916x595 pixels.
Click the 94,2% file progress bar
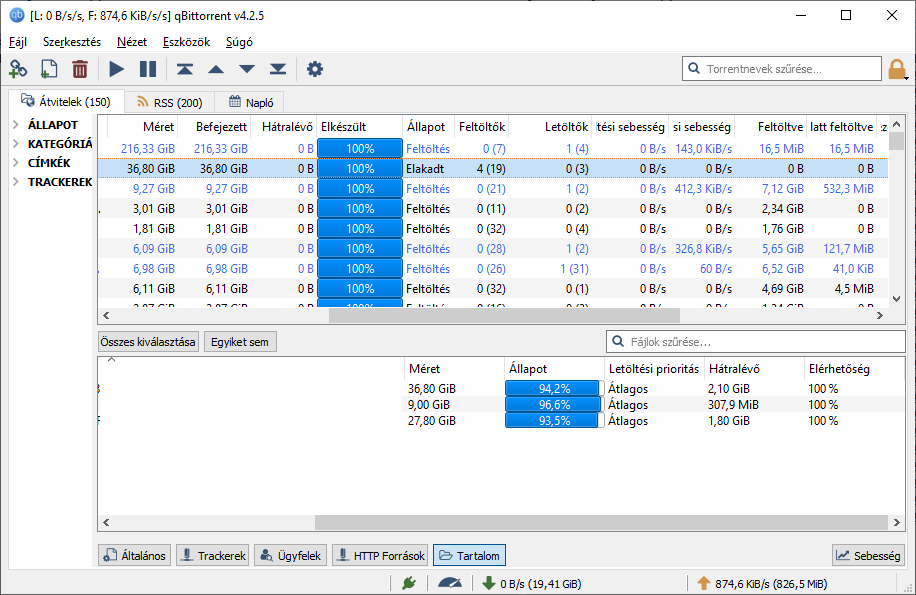554,388
